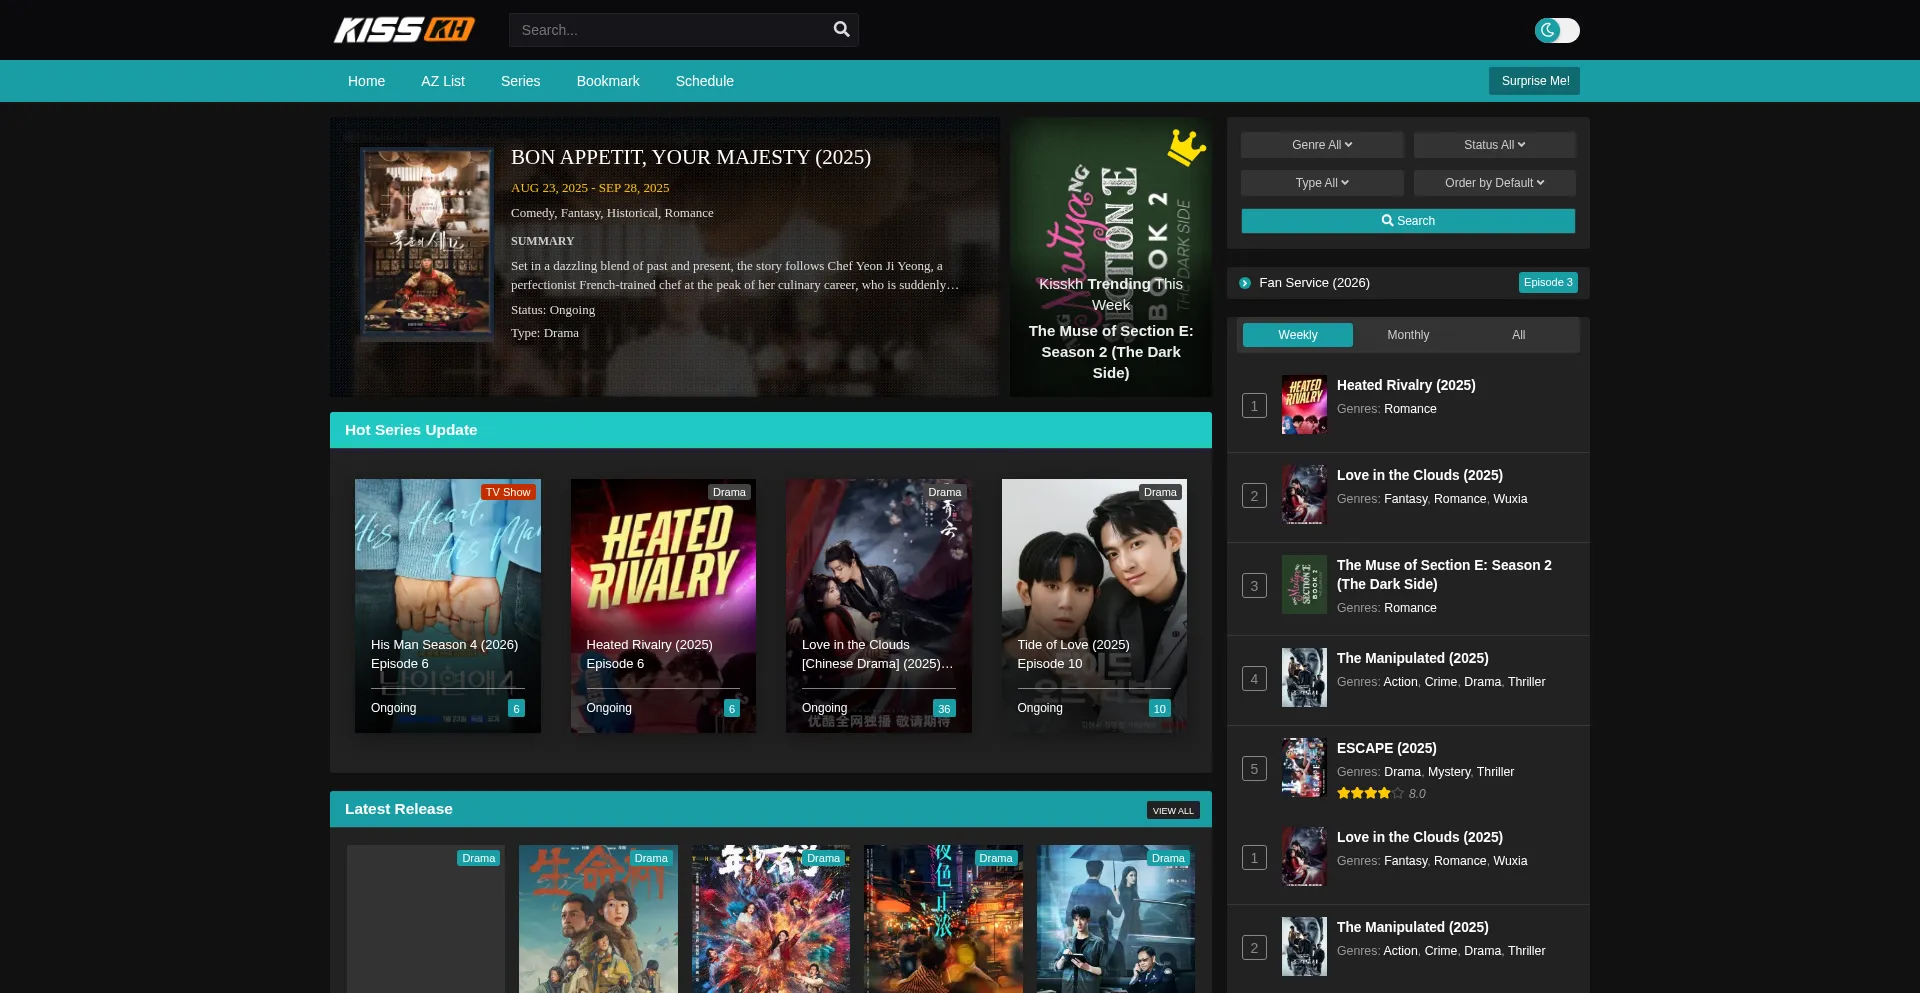The width and height of the screenshot is (1920, 993).
Task: Click the VIEW ALL button in Latest Release
Action: [x=1173, y=811]
